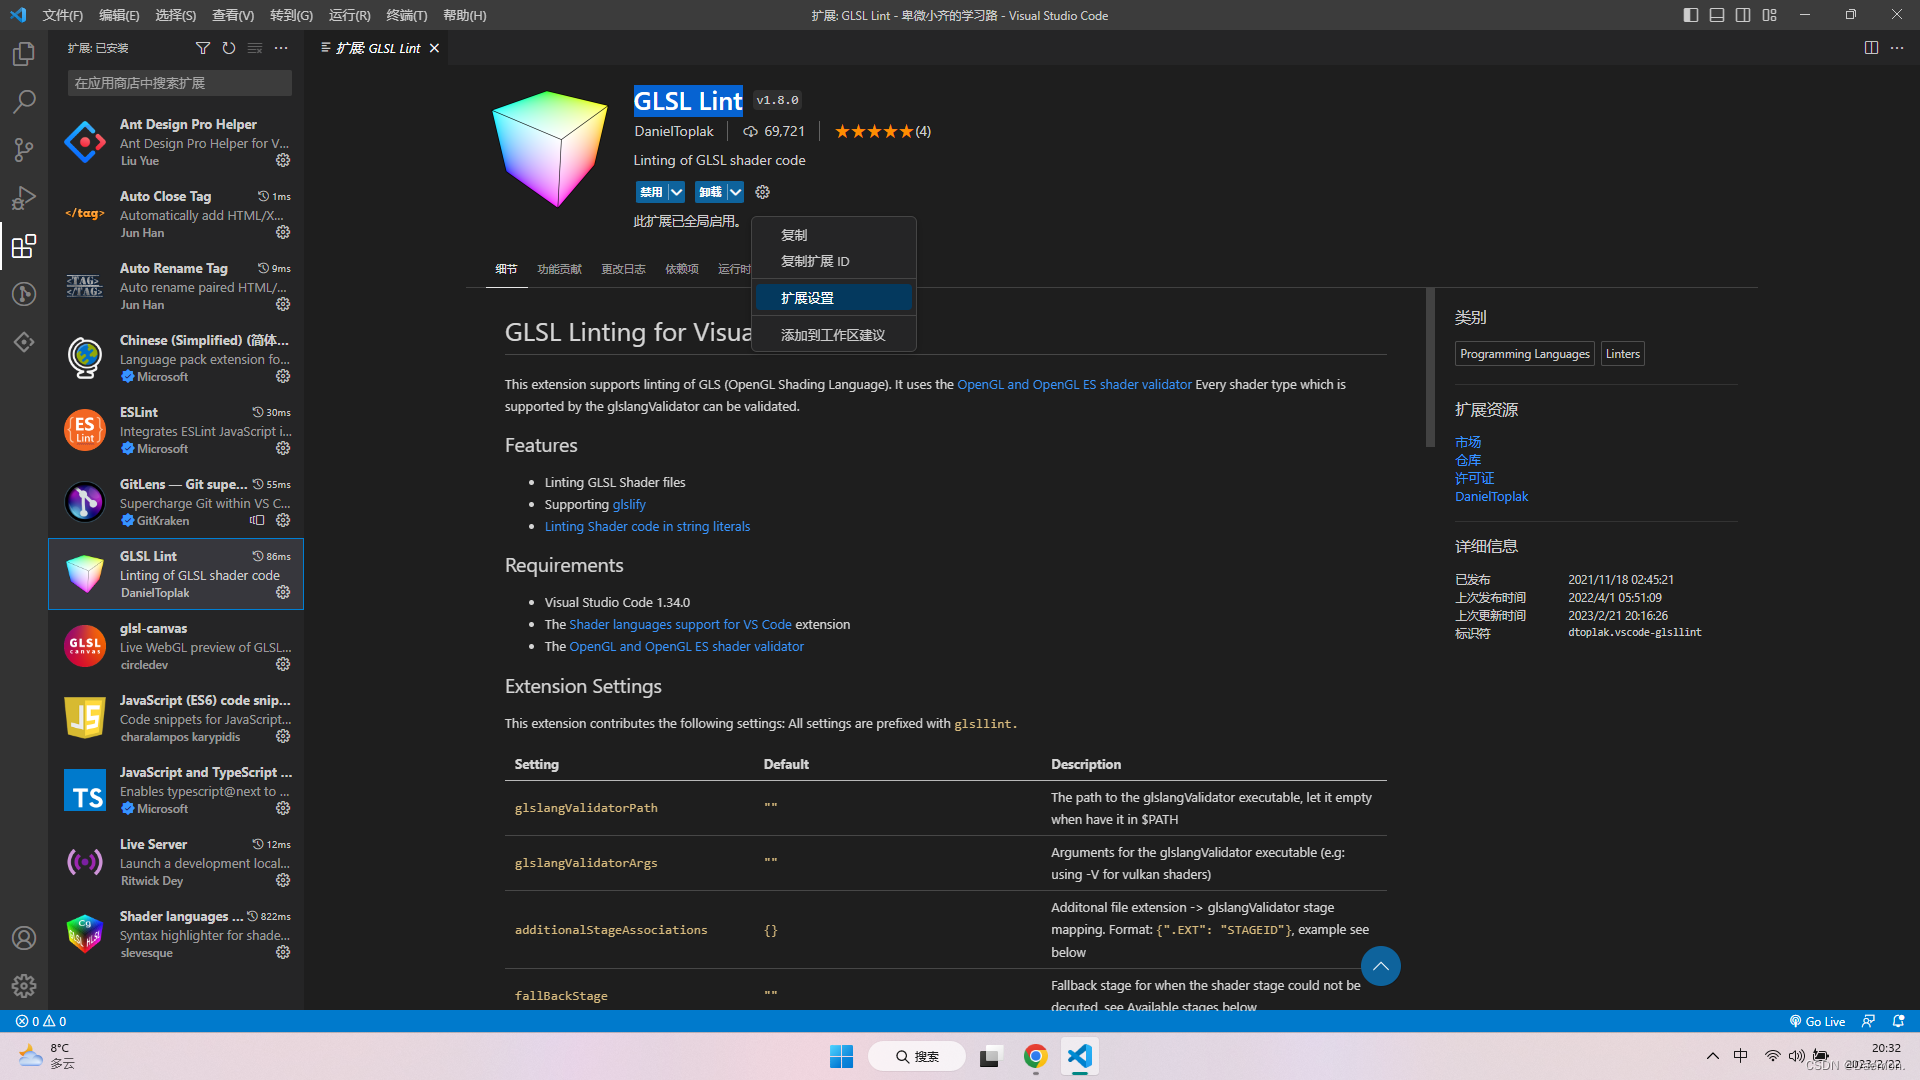The width and height of the screenshot is (1920, 1080).
Task: Open the 仓库 resource link
Action: 1468,460
